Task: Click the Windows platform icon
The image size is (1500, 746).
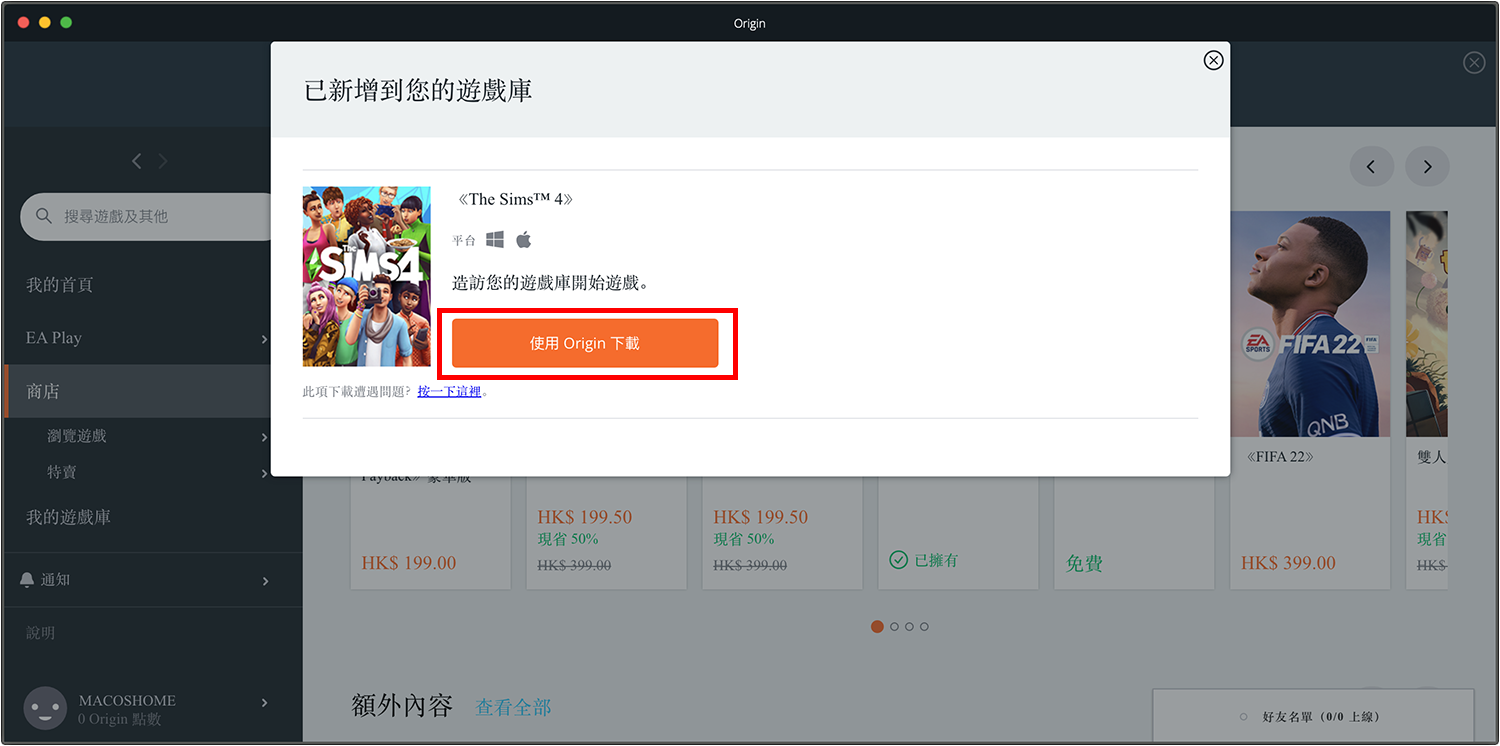Action: click(495, 240)
